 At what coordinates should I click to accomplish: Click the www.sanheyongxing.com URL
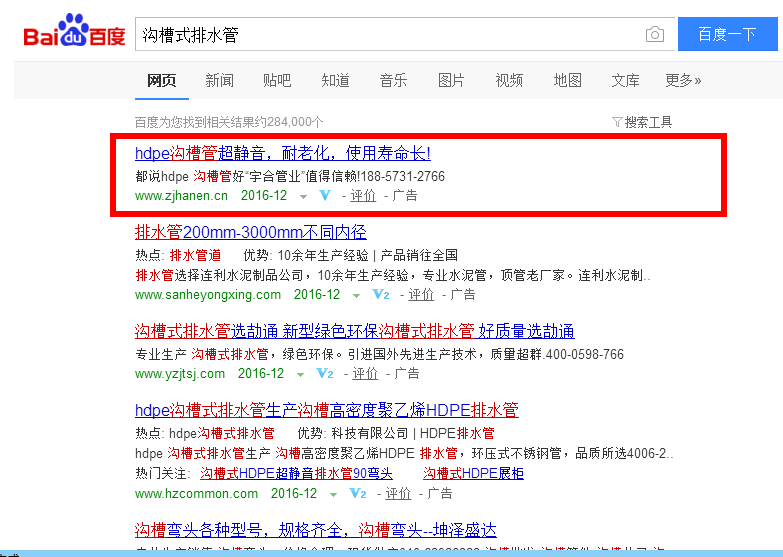208,294
